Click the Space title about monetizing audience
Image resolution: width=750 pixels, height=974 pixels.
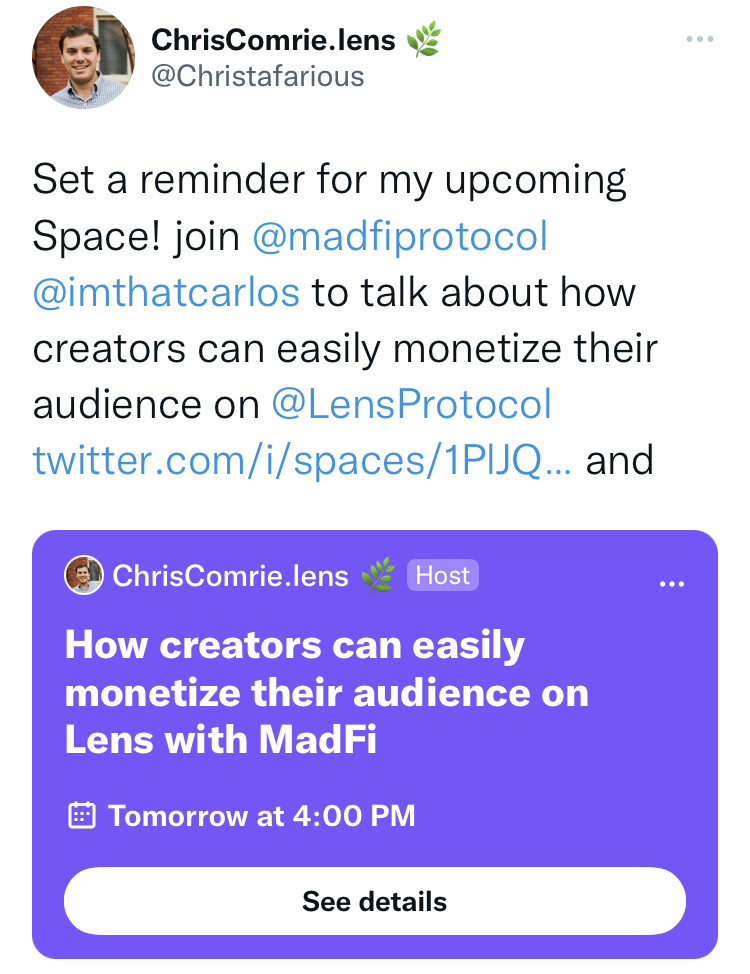(x=327, y=692)
